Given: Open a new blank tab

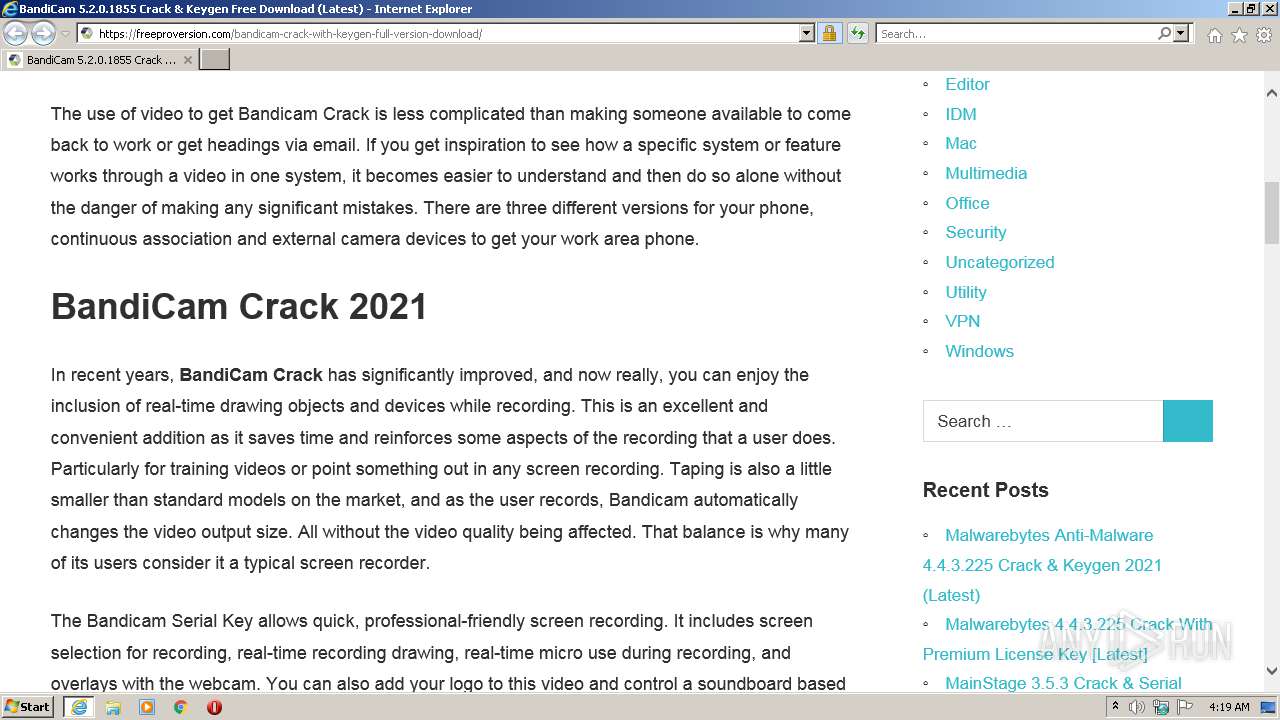Looking at the screenshot, I should click(x=215, y=60).
